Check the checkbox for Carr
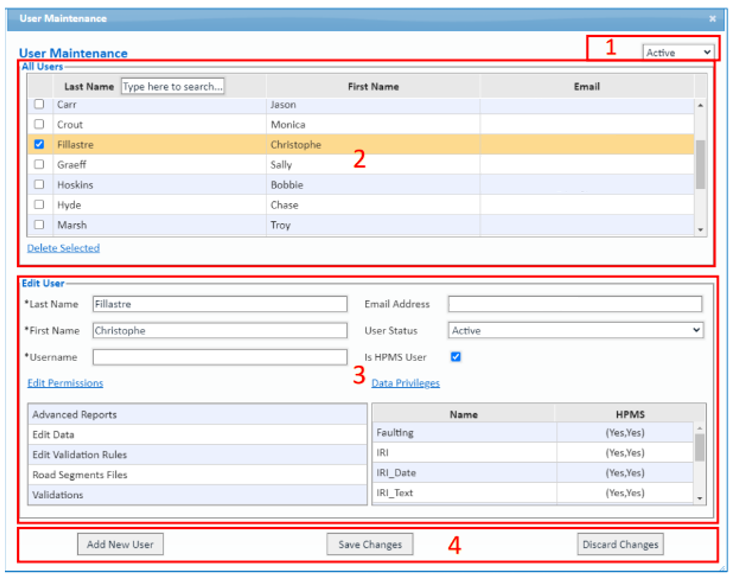The image size is (736, 578). click(39, 104)
